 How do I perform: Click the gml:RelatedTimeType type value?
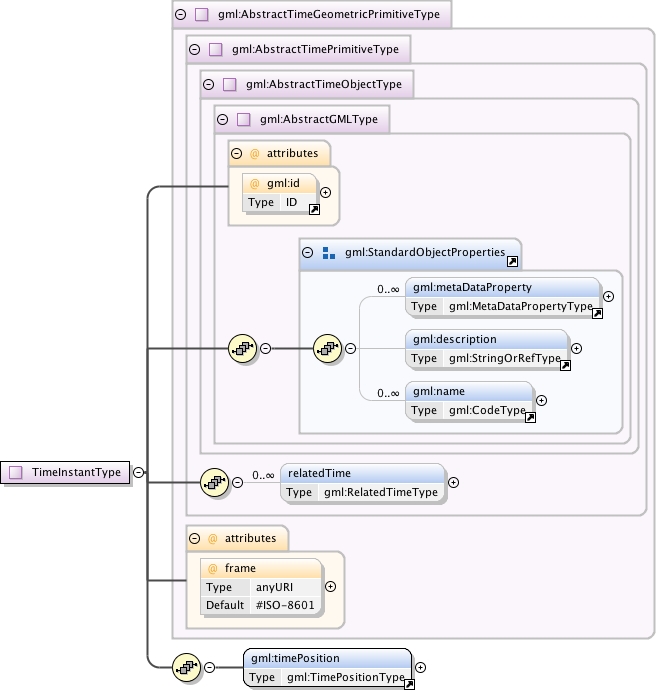click(381, 492)
